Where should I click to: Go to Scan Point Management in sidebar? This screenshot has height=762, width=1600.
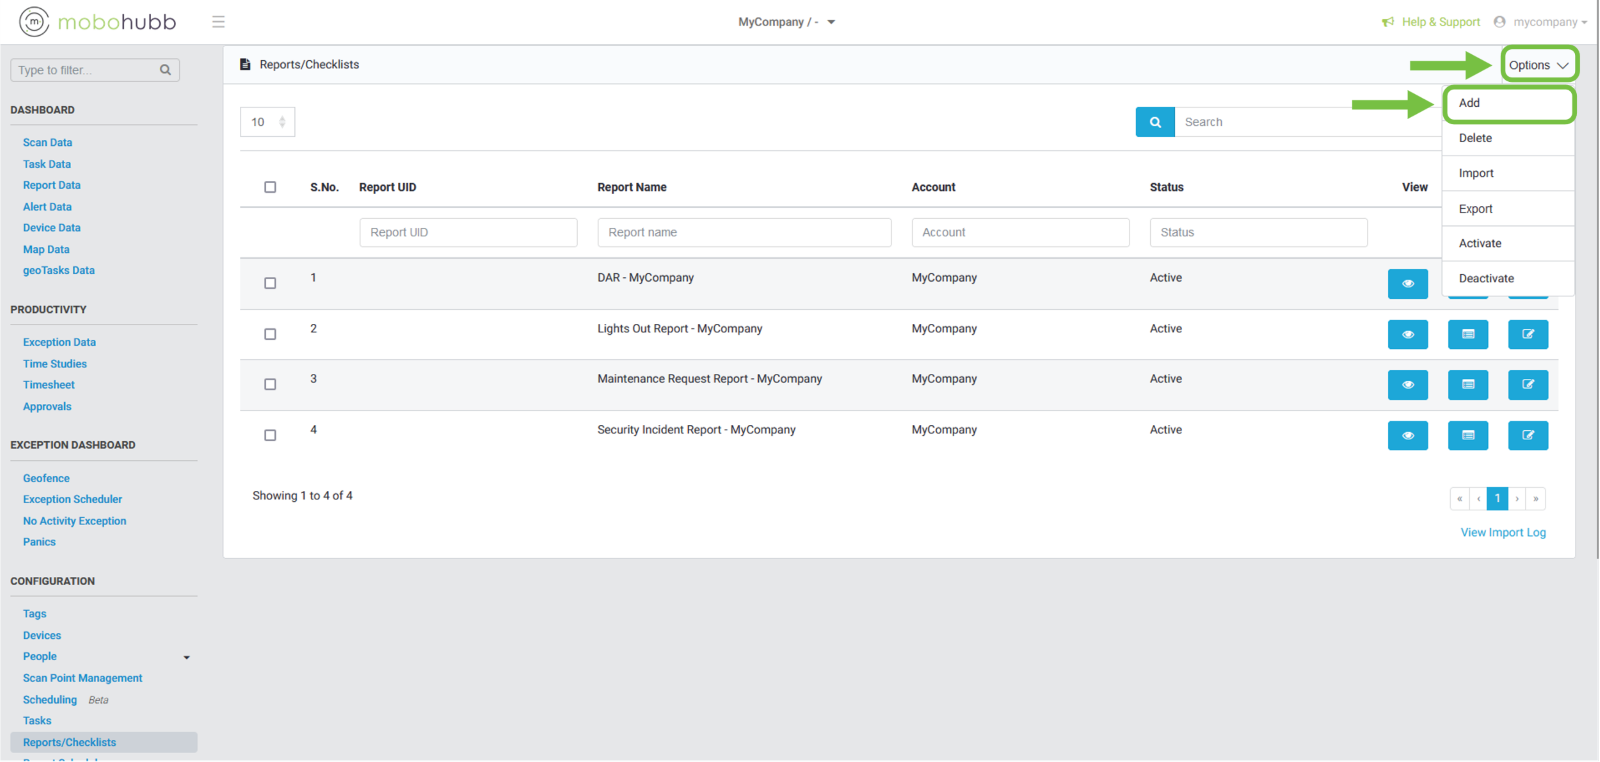pyautogui.click(x=82, y=678)
